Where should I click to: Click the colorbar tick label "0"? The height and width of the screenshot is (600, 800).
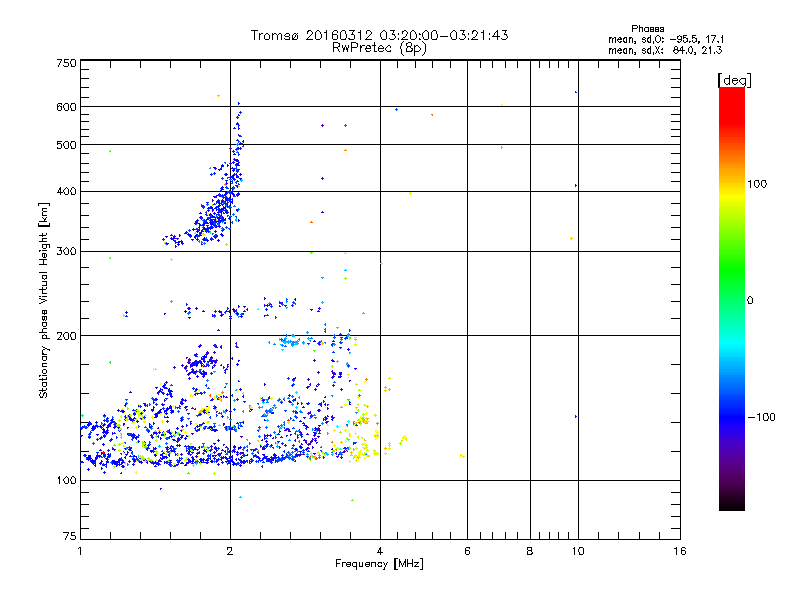tap(750, 301)
